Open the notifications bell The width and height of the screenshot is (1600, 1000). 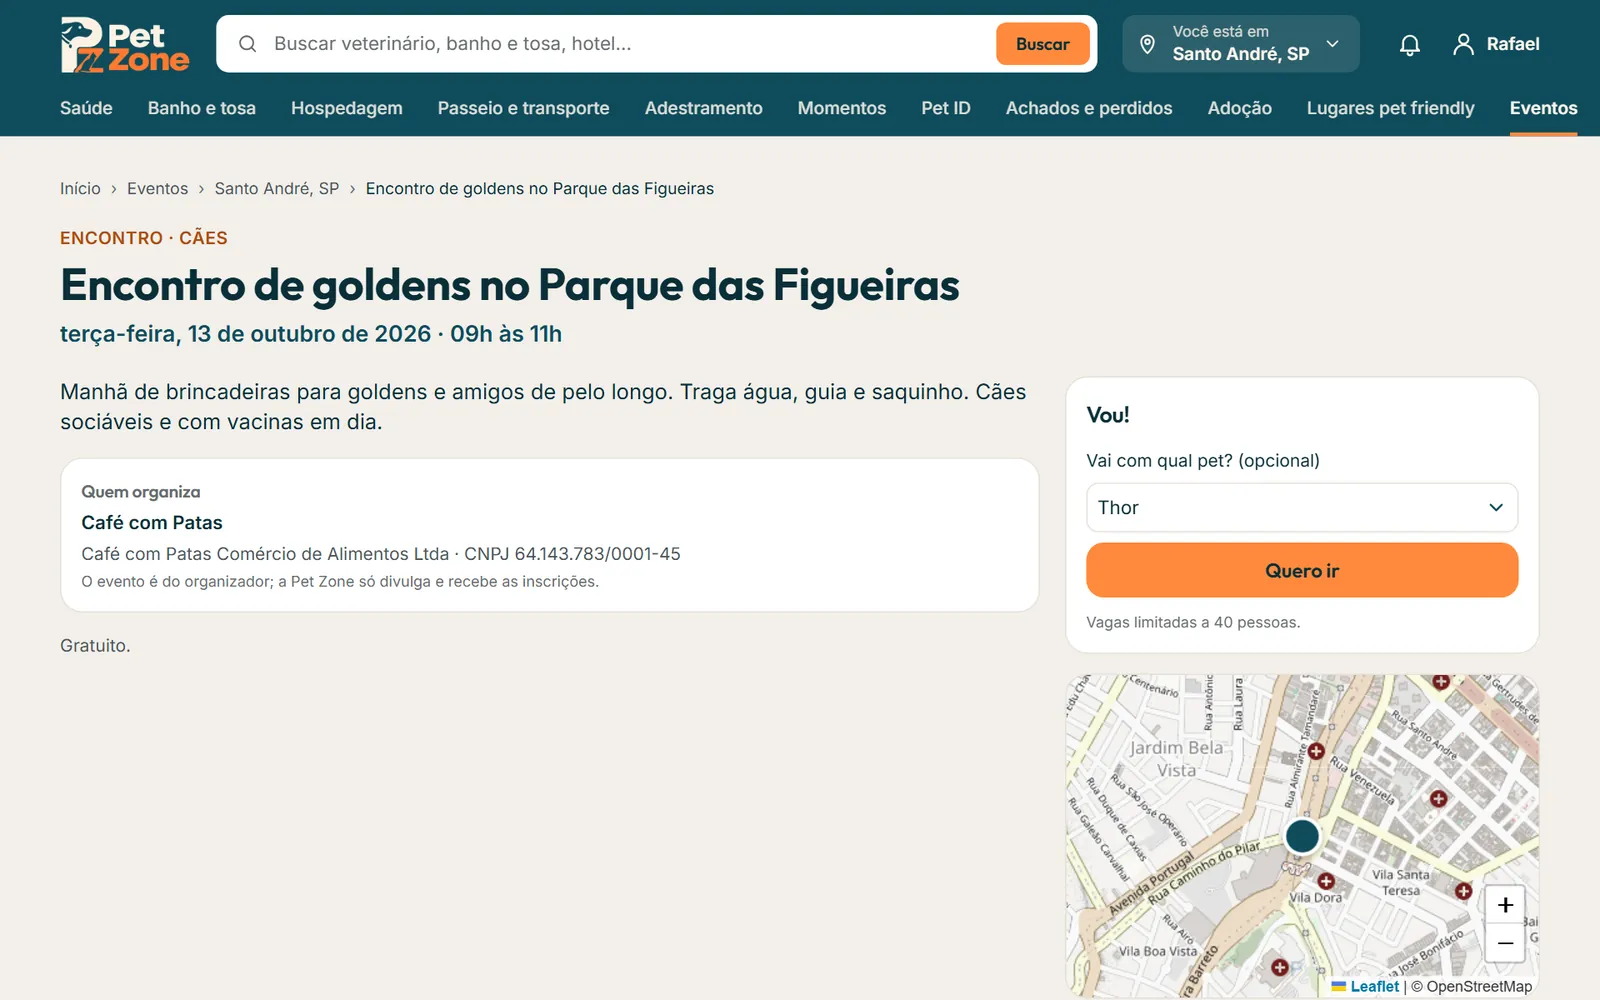1410,44
